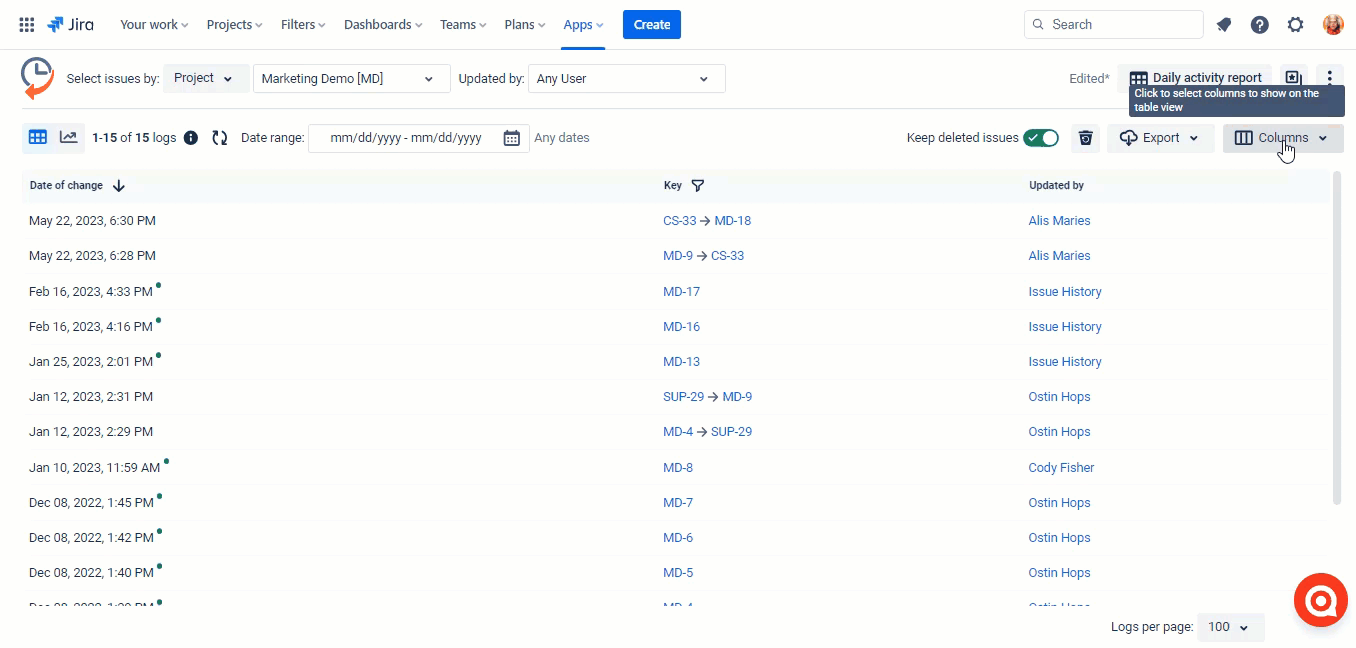Open the settings gear
Viewport: 1356px width, 648px height.
tap(1296, 25)
